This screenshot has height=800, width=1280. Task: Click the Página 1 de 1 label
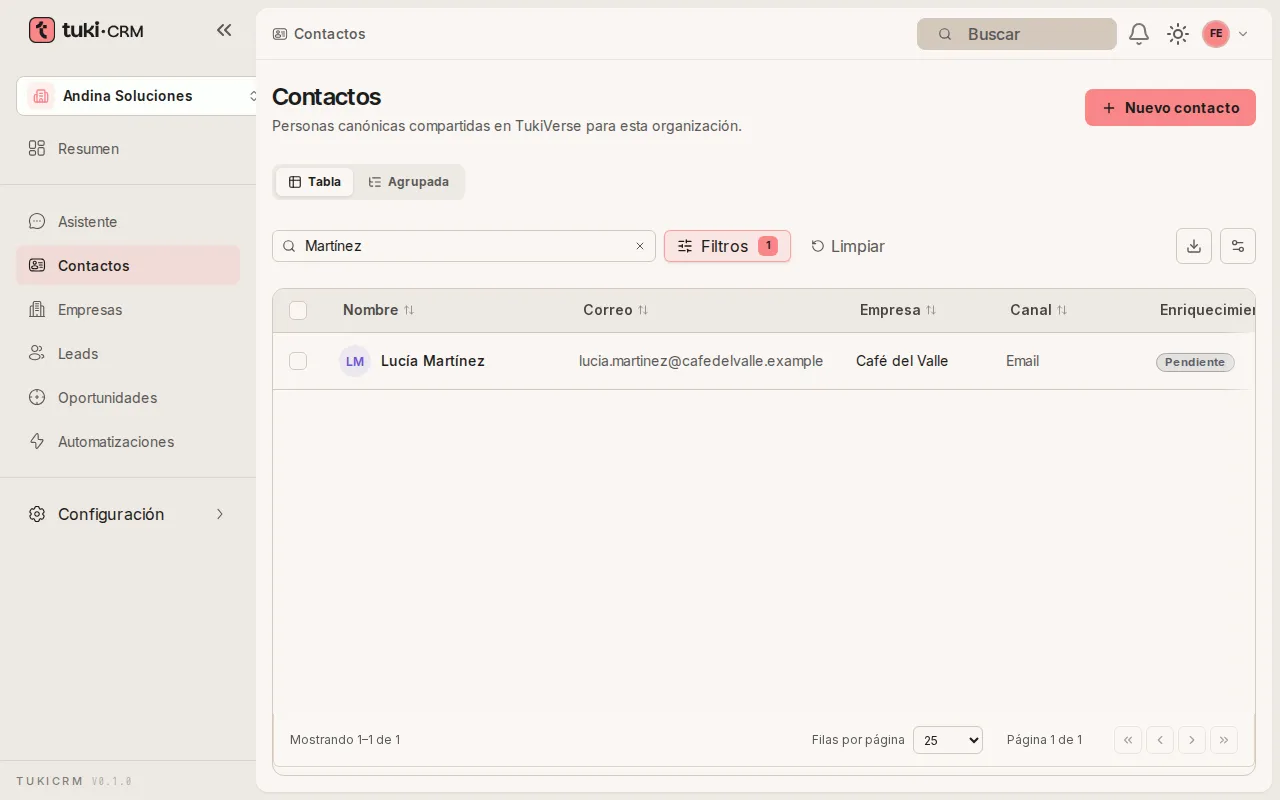(x=1044, y=740)
